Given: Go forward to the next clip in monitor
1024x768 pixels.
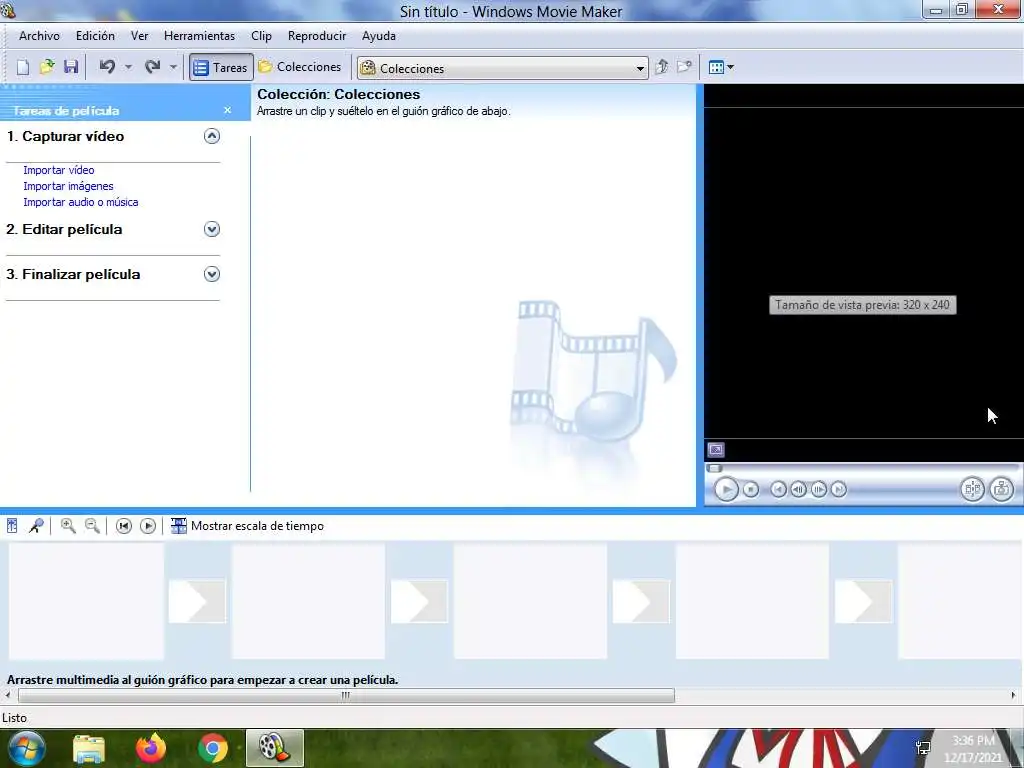Looking at the screenshot, I should pyautogui.click(x=839, y=490).
